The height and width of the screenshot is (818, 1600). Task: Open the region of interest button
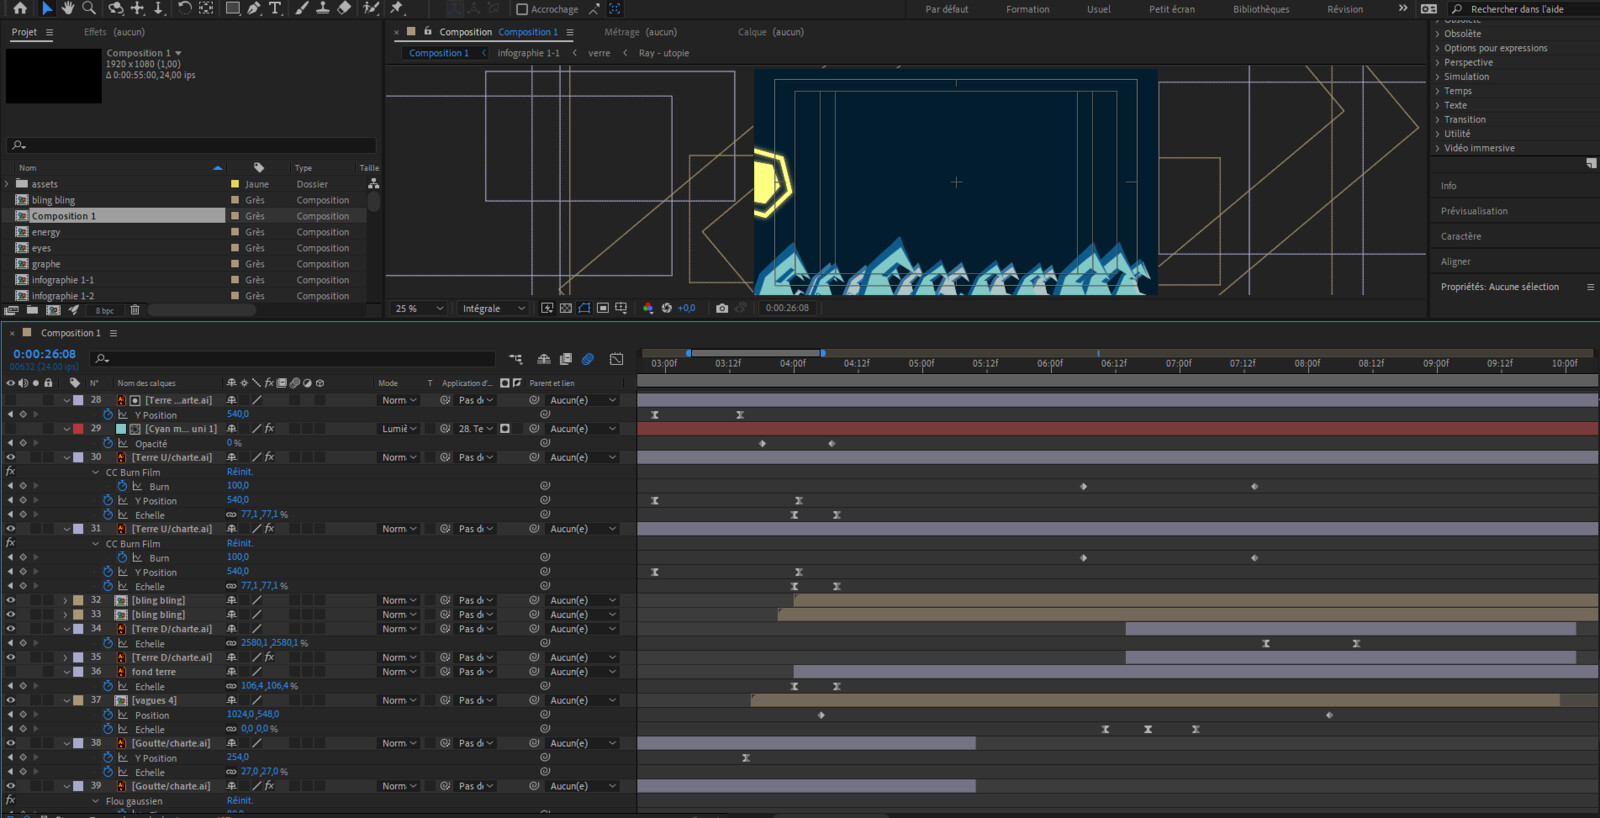point(603,308)
